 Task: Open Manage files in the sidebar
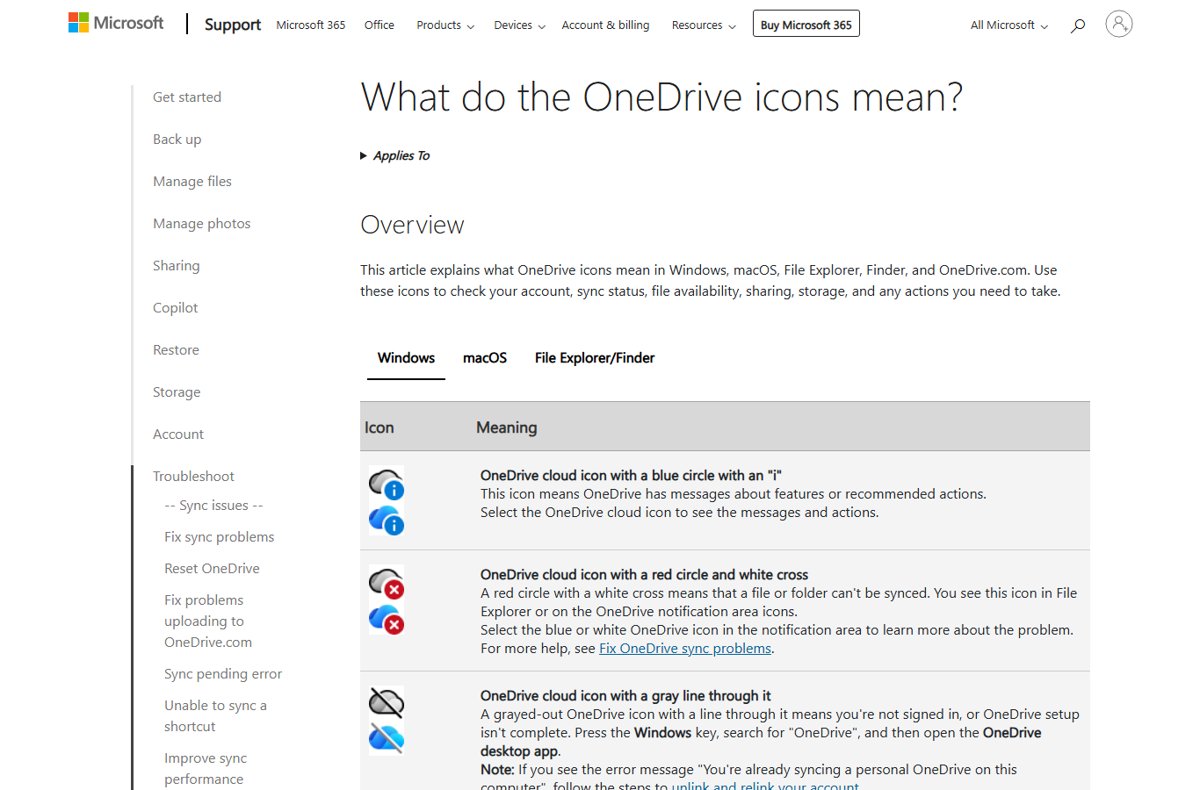(x=192, y=181)
